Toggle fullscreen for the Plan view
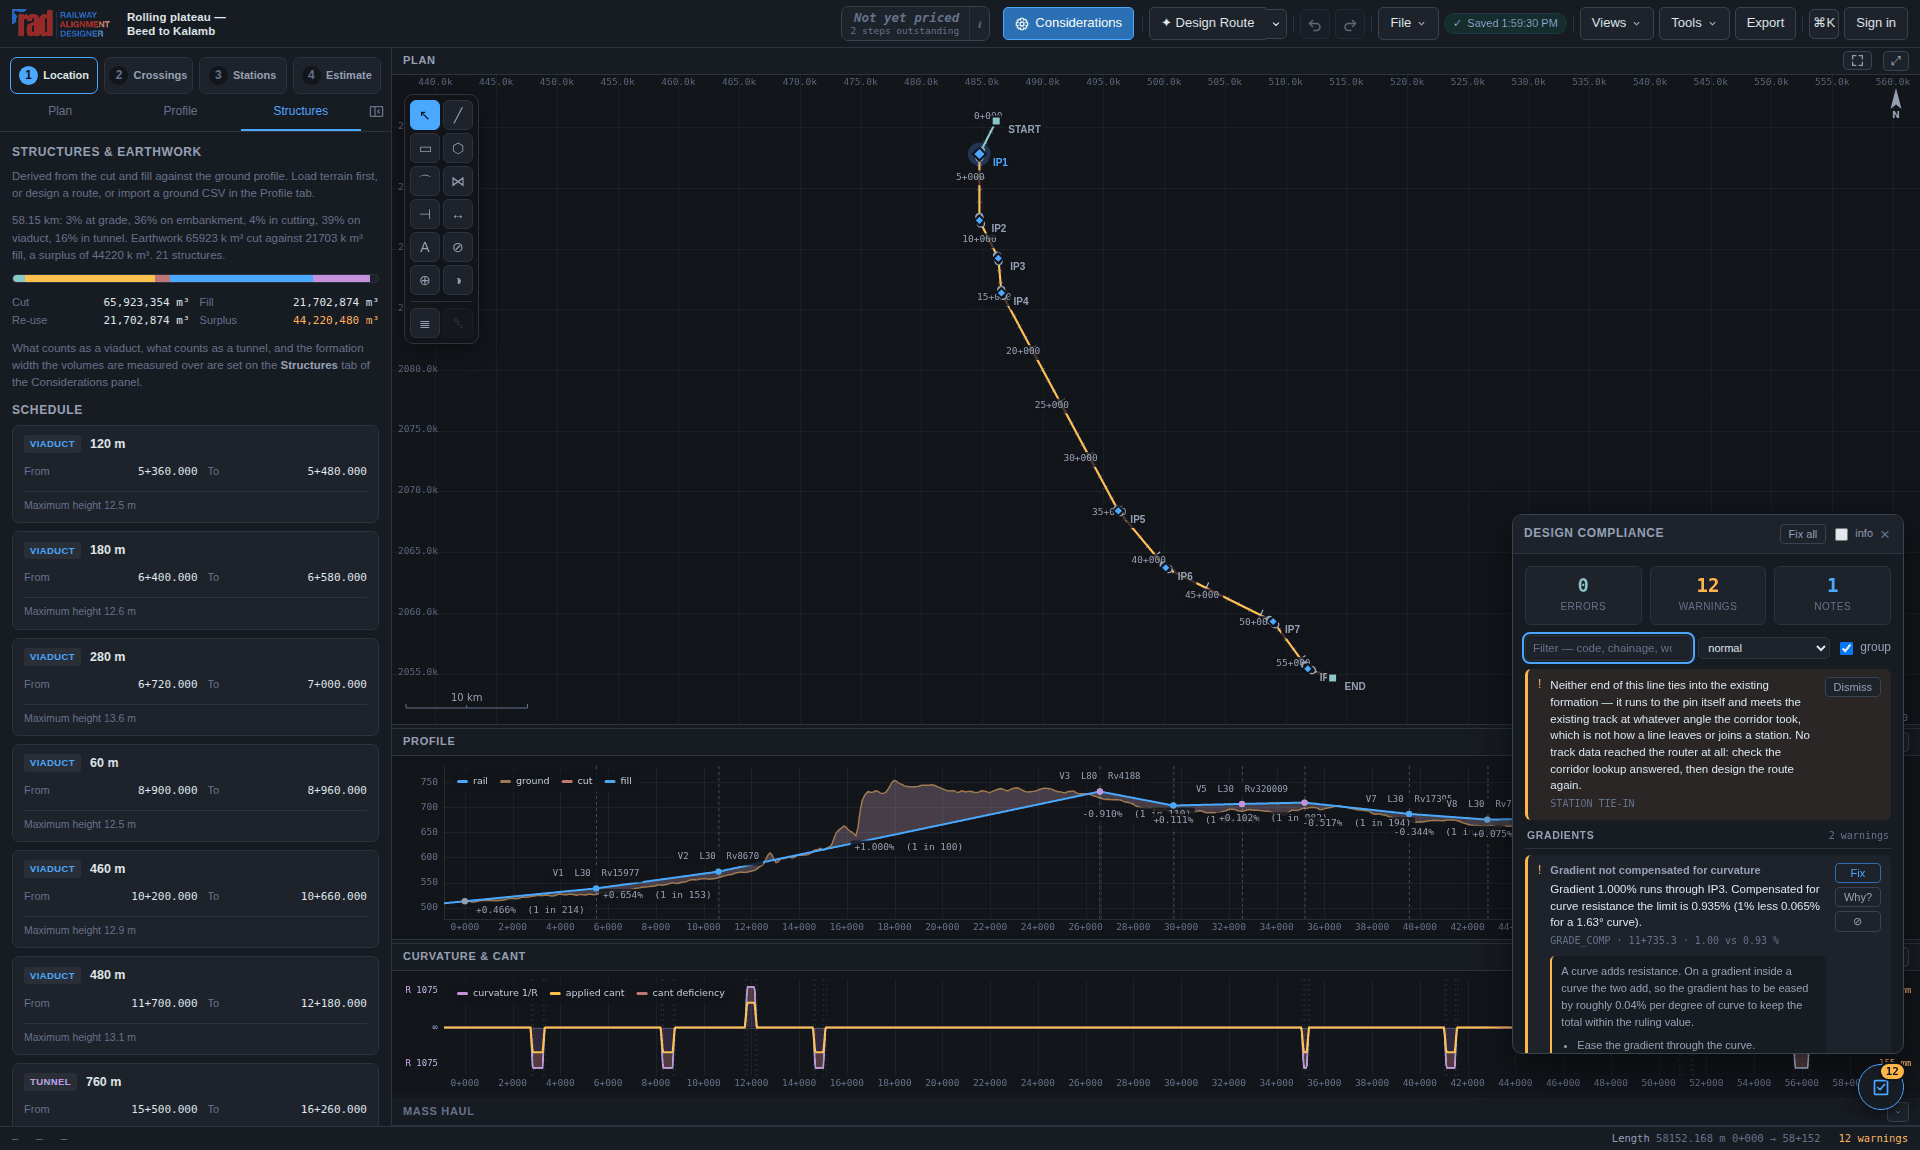 pyautogui.click(x=1857, y=61)
